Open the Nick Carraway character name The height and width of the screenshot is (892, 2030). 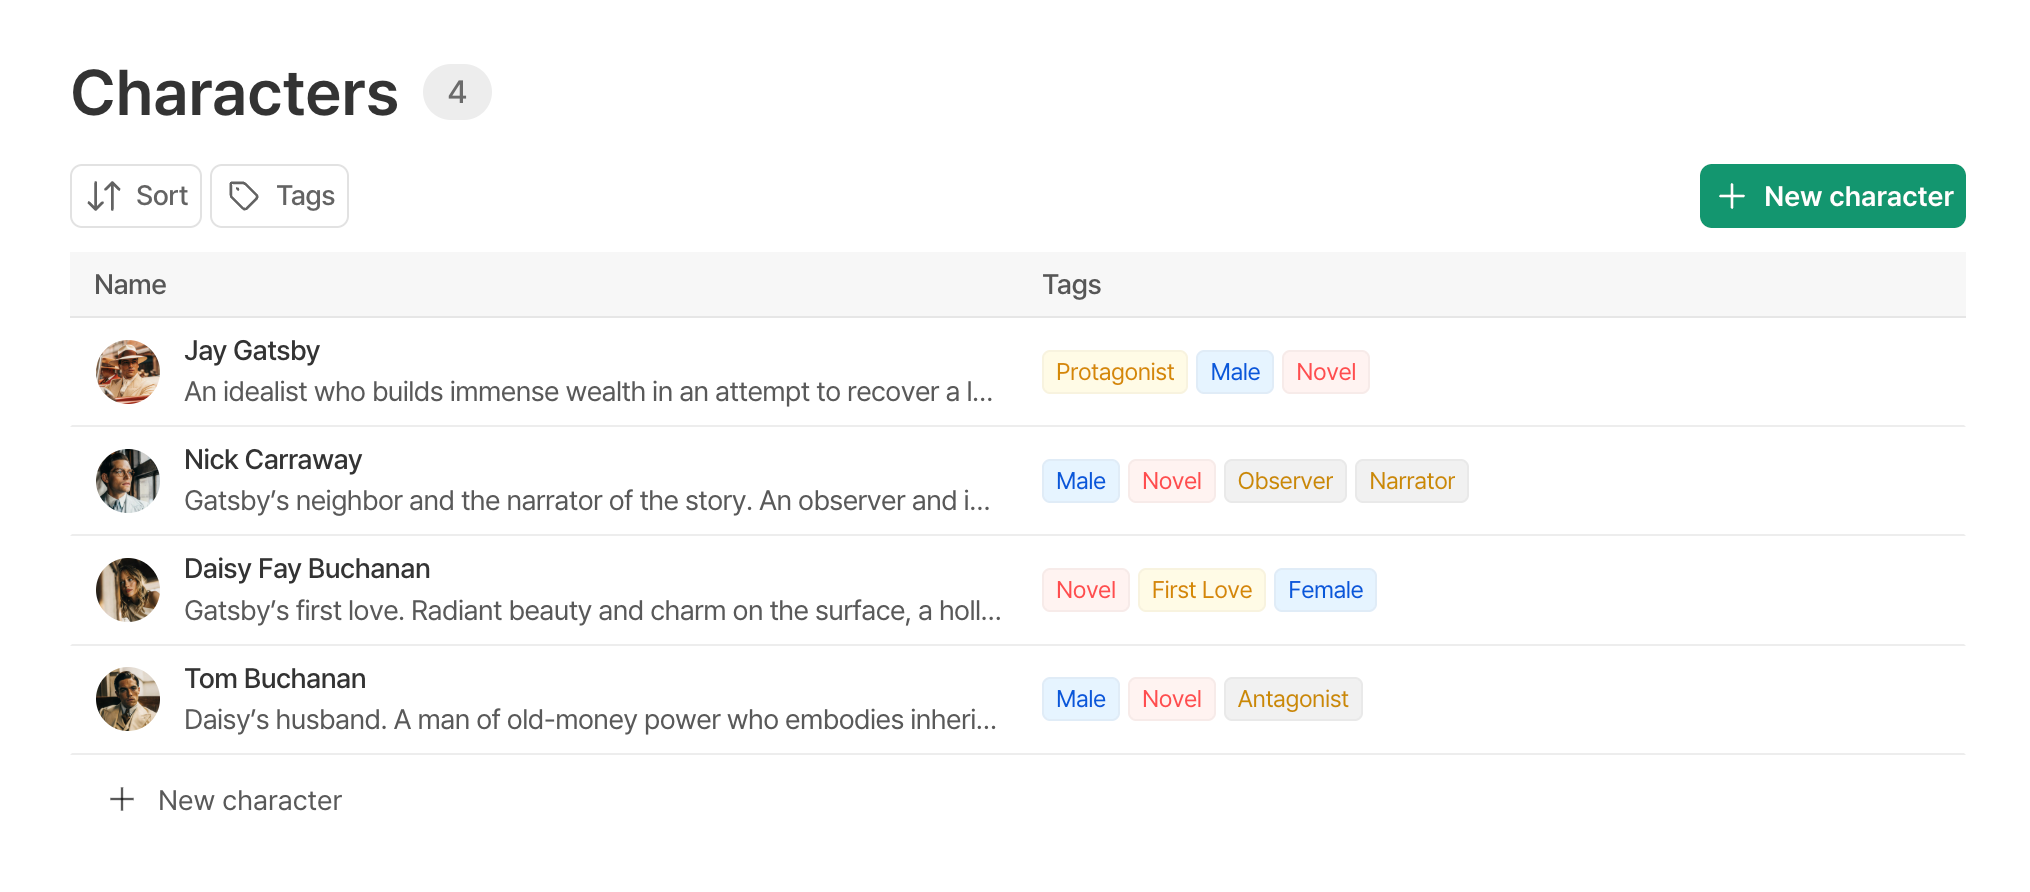click(273, 460)
